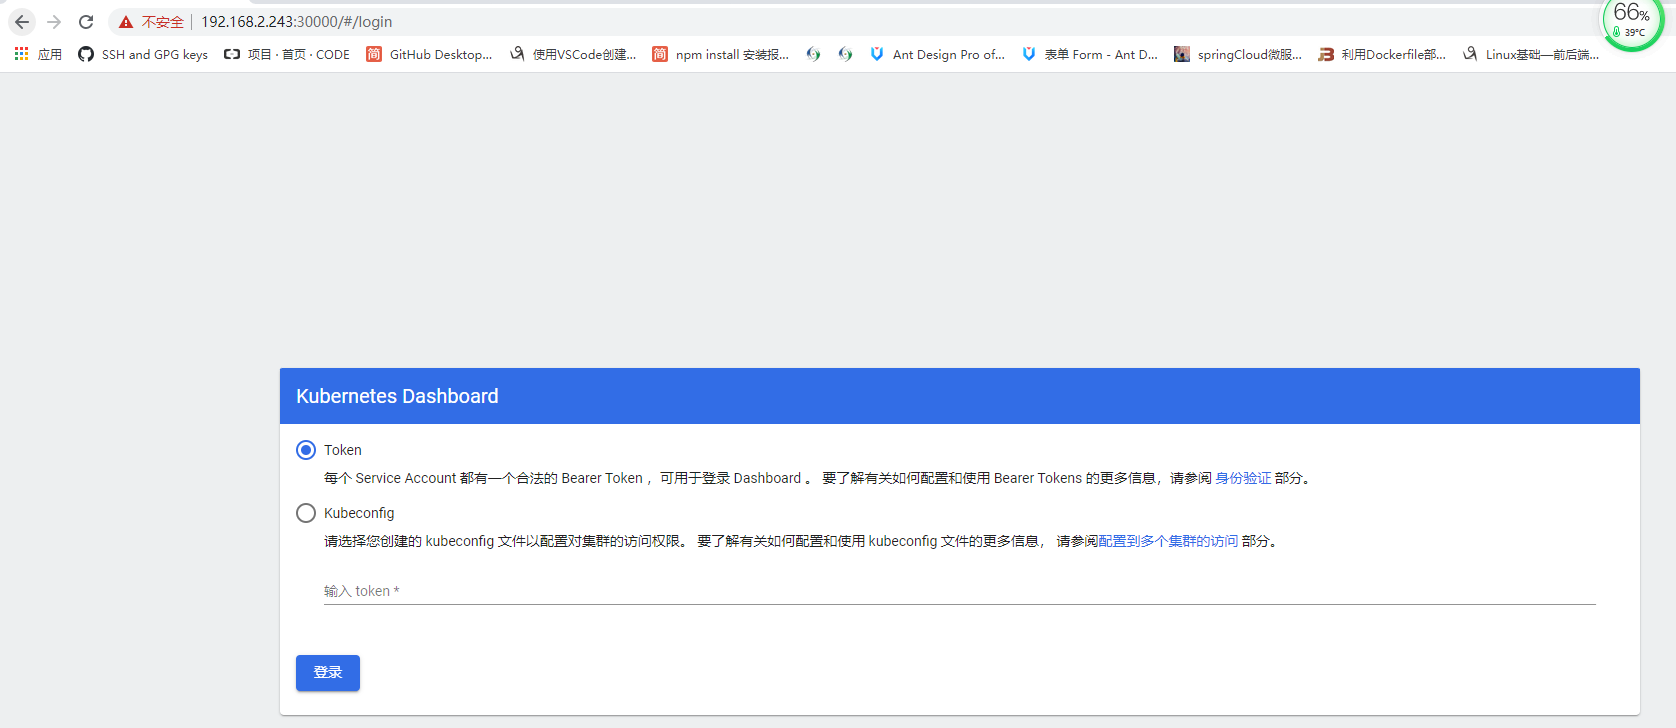Select the Kubeconfig radio button
Viewport: 1676px width, 728px height.
pyautogui.click(x=306, y=513)
